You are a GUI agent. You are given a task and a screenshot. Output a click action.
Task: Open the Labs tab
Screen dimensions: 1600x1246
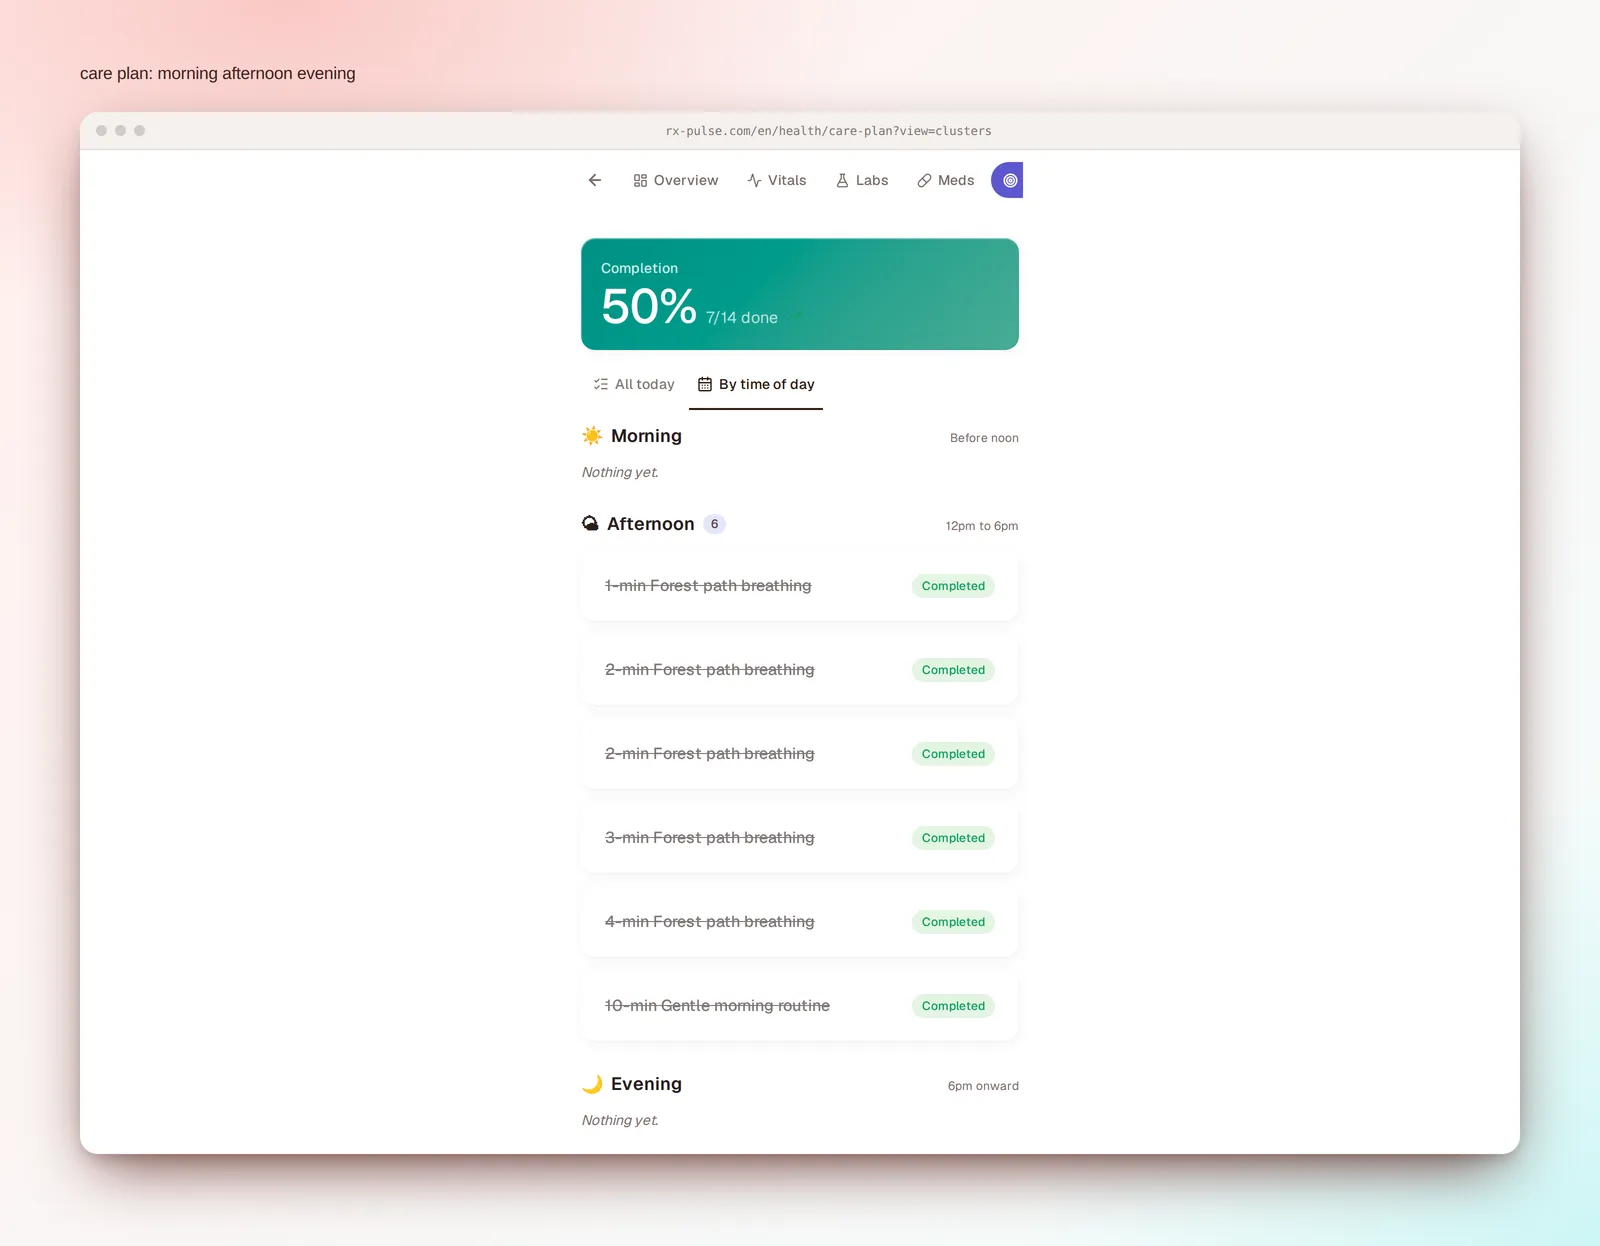pos(862,180)
